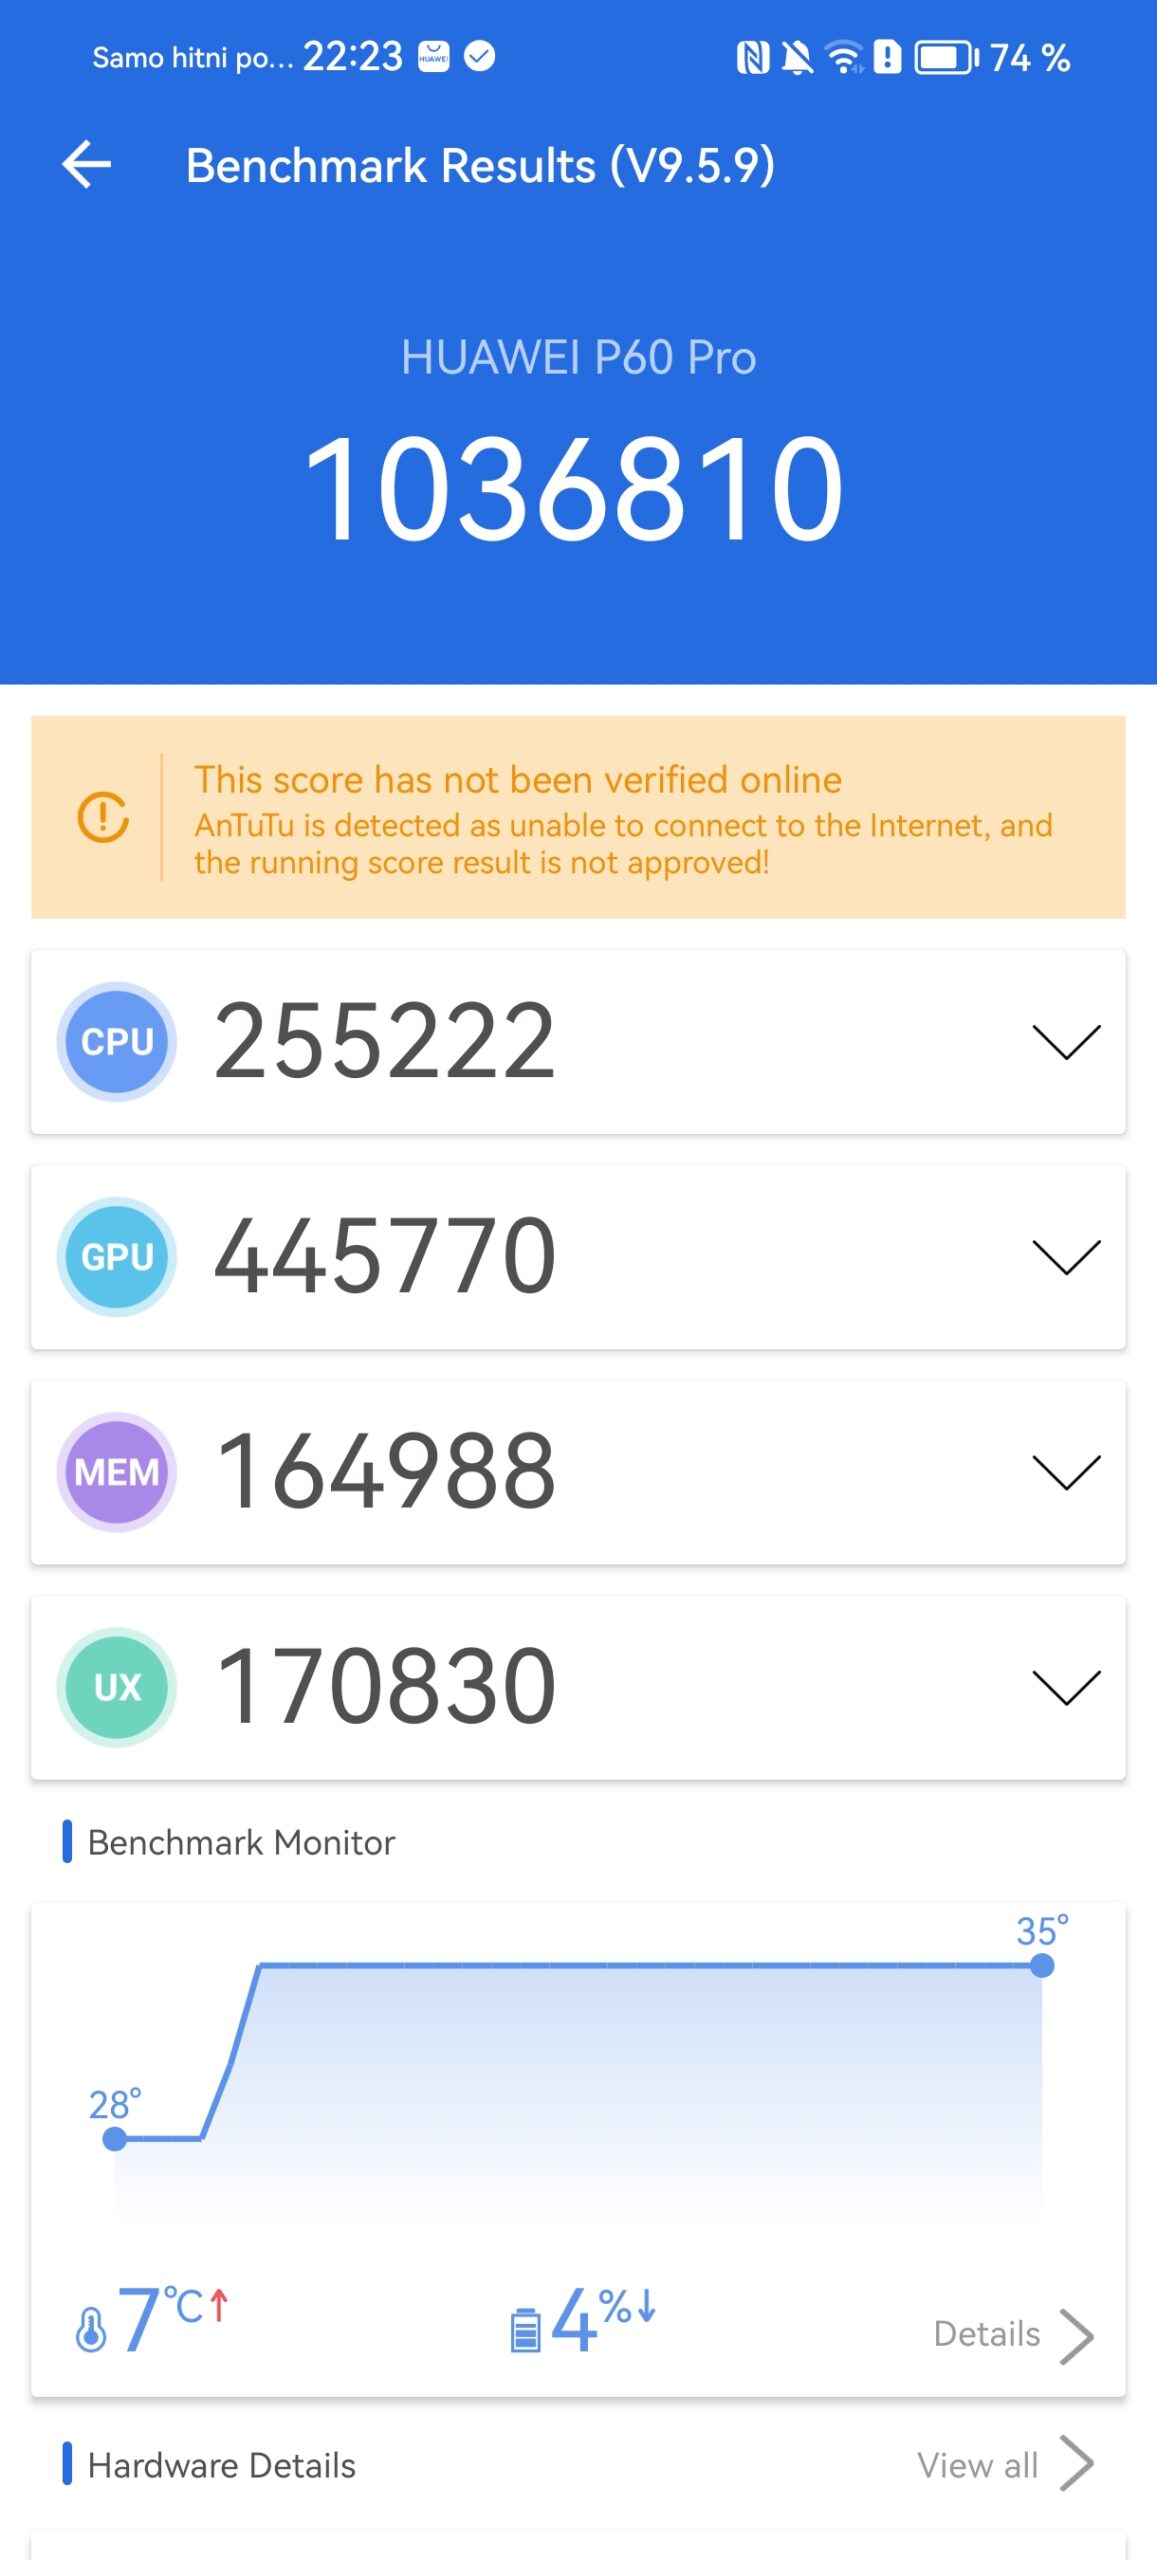Tap the unverified score warning banner
The image size is (1157, 2560).
578,817
